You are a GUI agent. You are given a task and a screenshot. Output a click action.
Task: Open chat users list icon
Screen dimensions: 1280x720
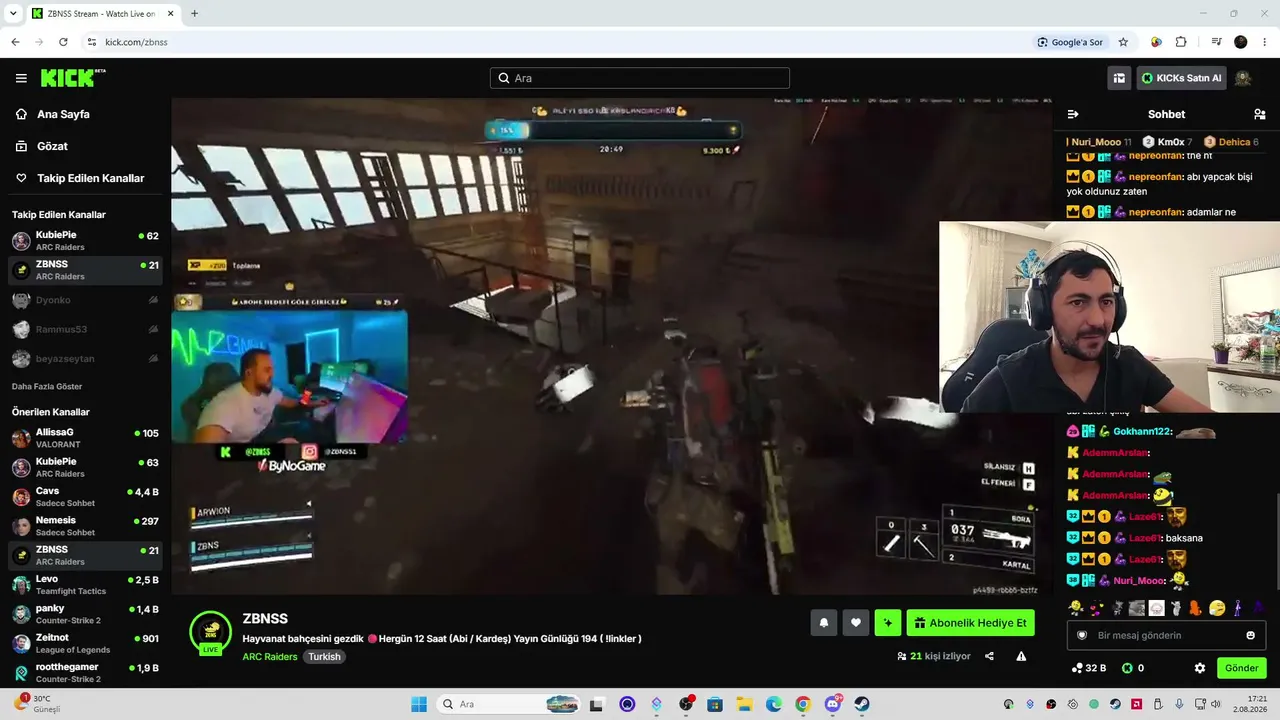(x=1259, y=114)
